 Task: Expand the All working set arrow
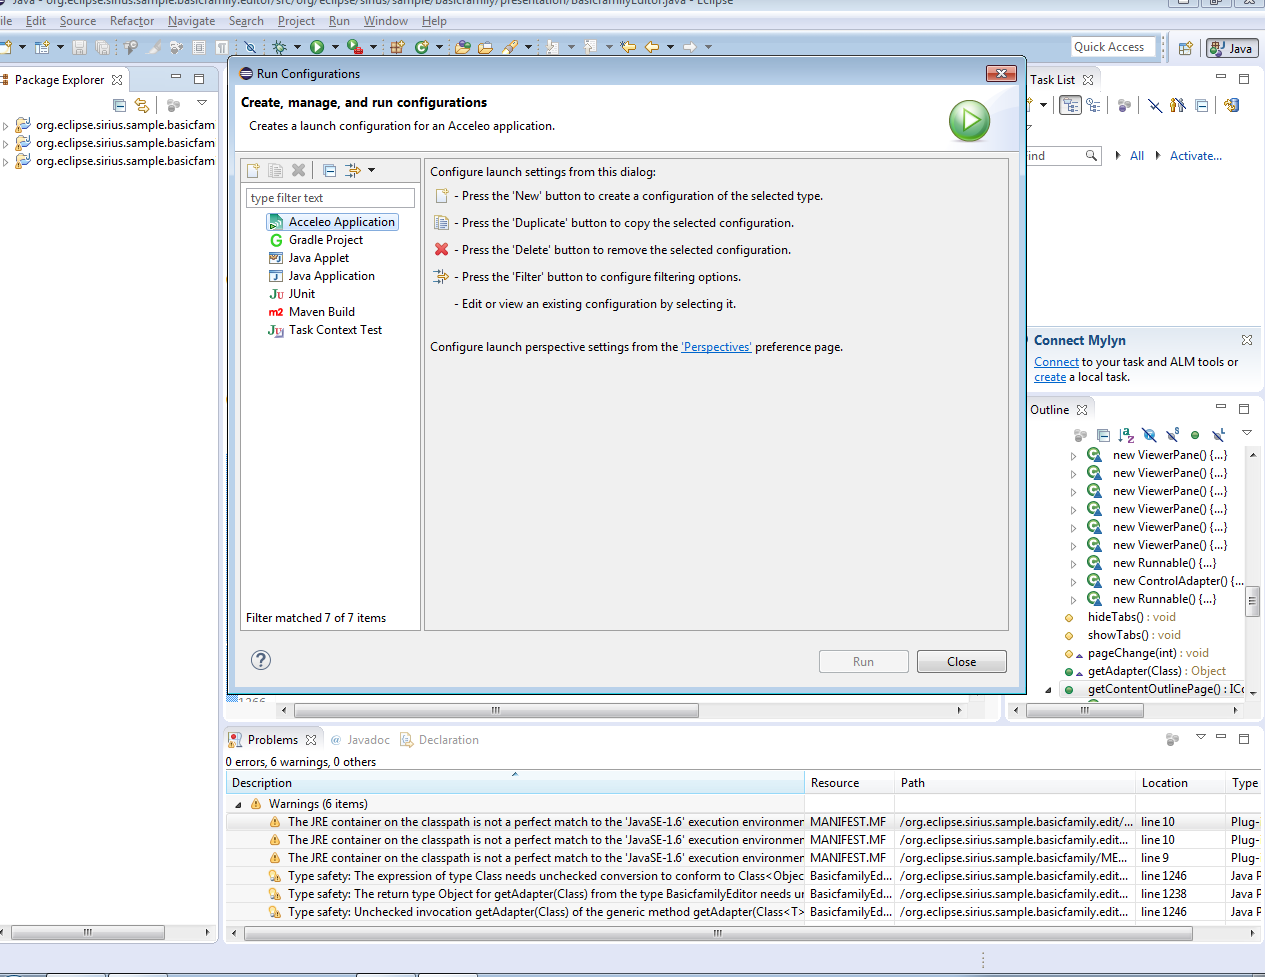[x=1118, y=156]
